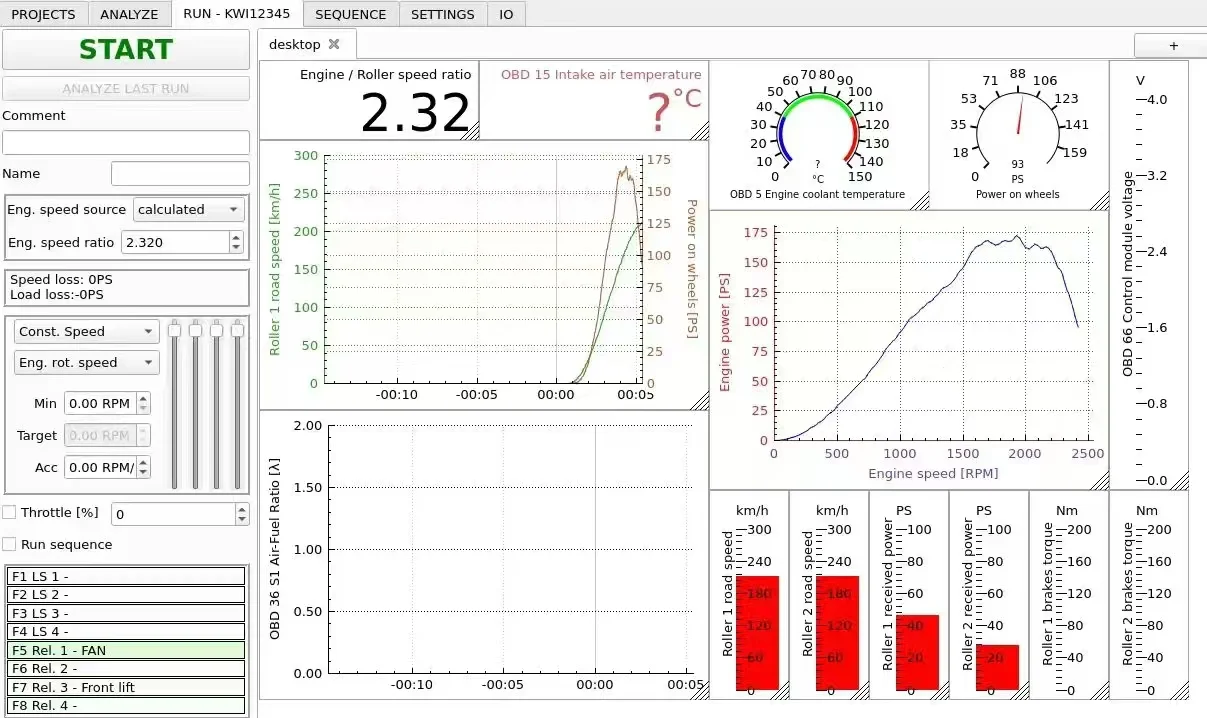Click the Min RPM input field

[x=100, y=403]
